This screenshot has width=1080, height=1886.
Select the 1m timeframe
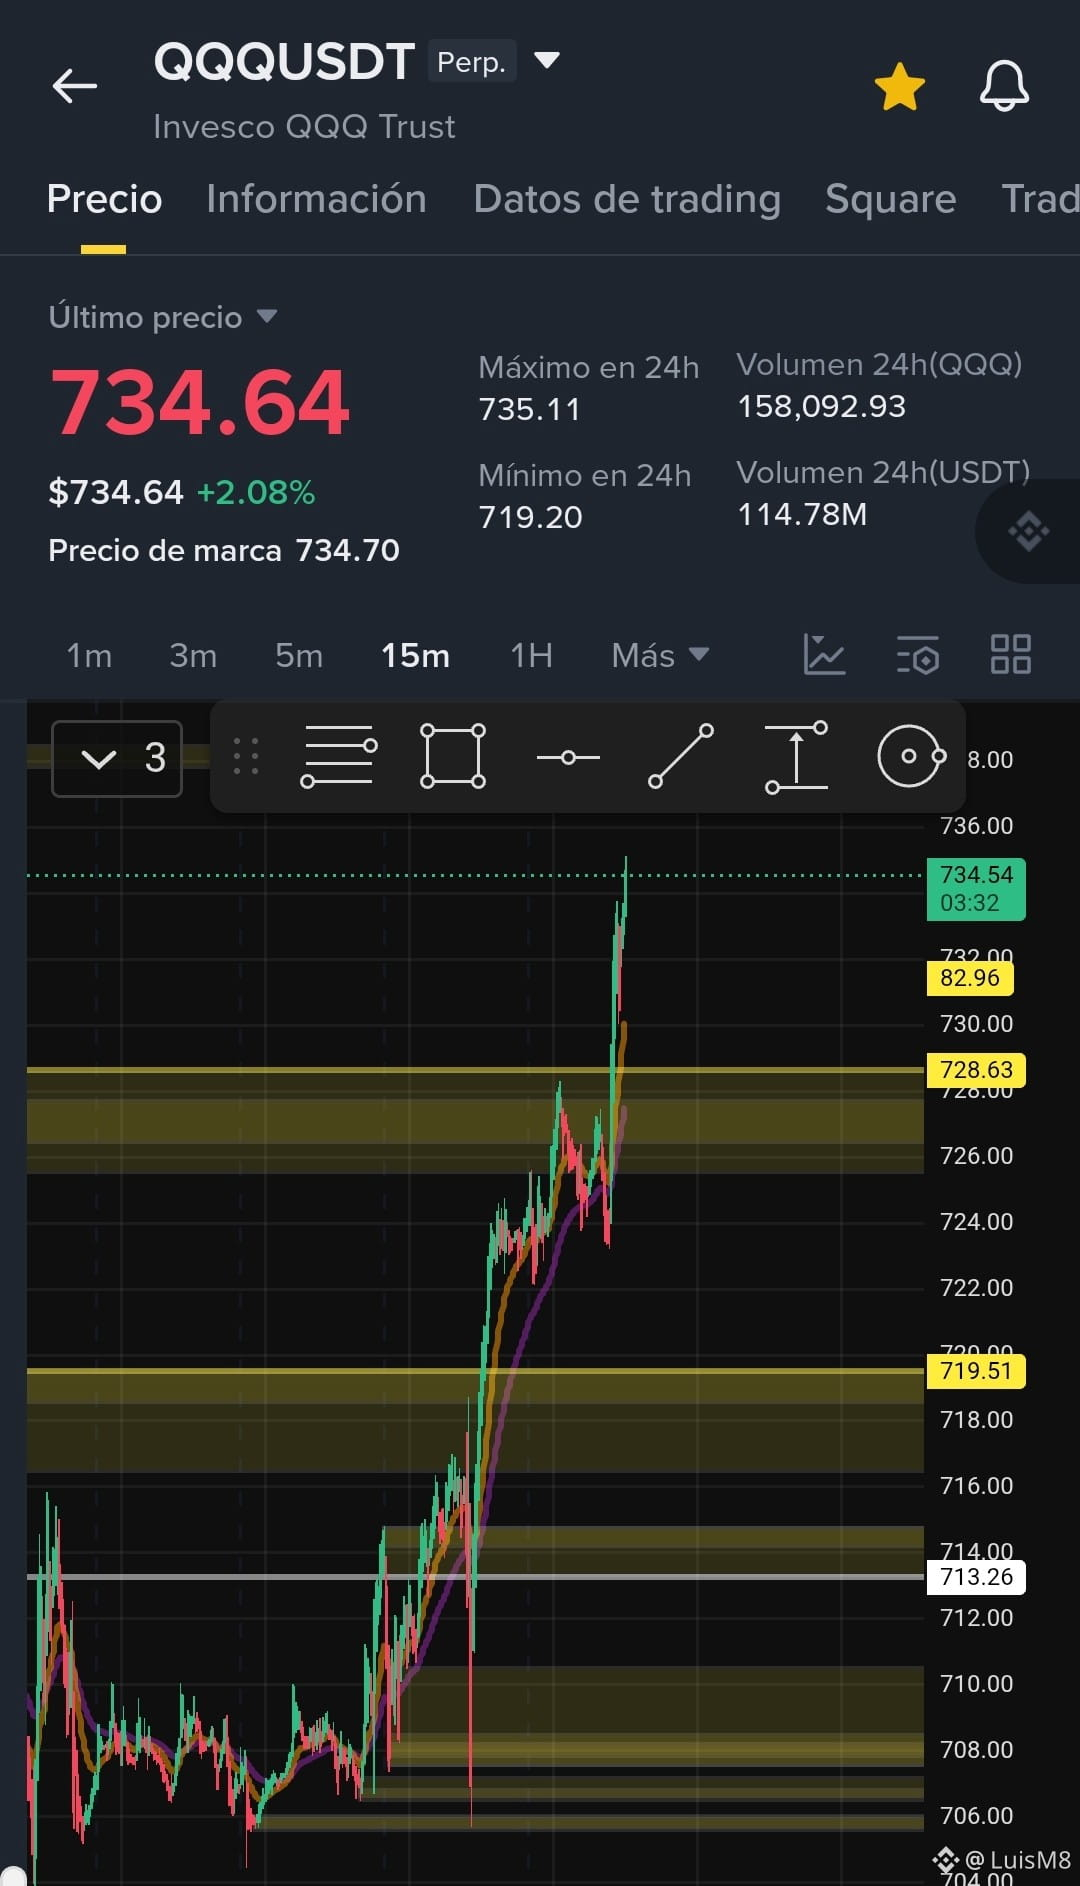tap(89, 656)
